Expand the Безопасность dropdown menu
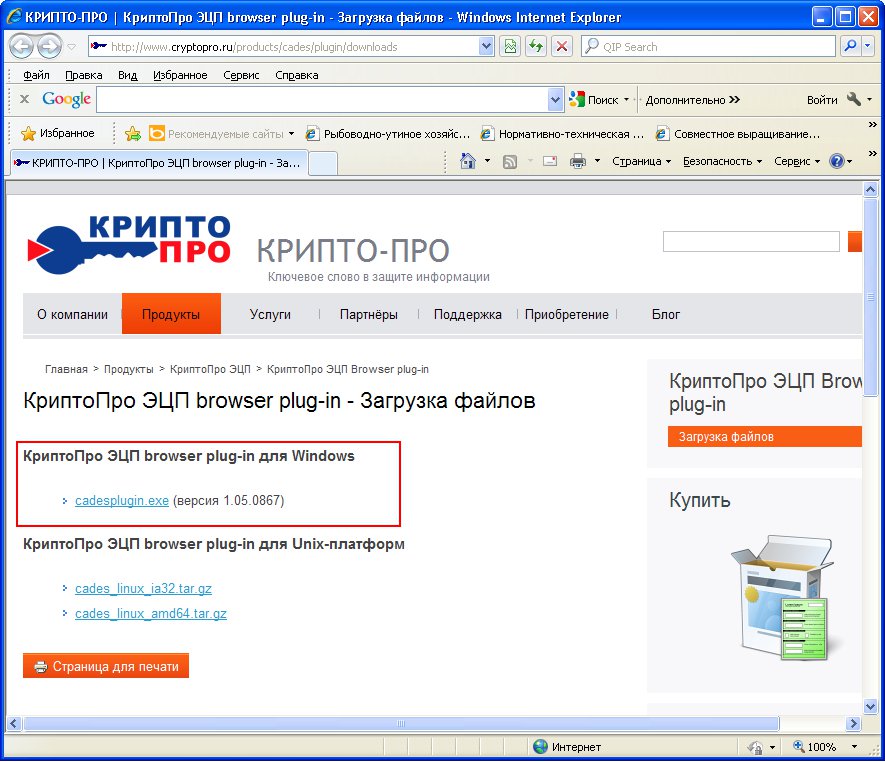 pos(722,161)
